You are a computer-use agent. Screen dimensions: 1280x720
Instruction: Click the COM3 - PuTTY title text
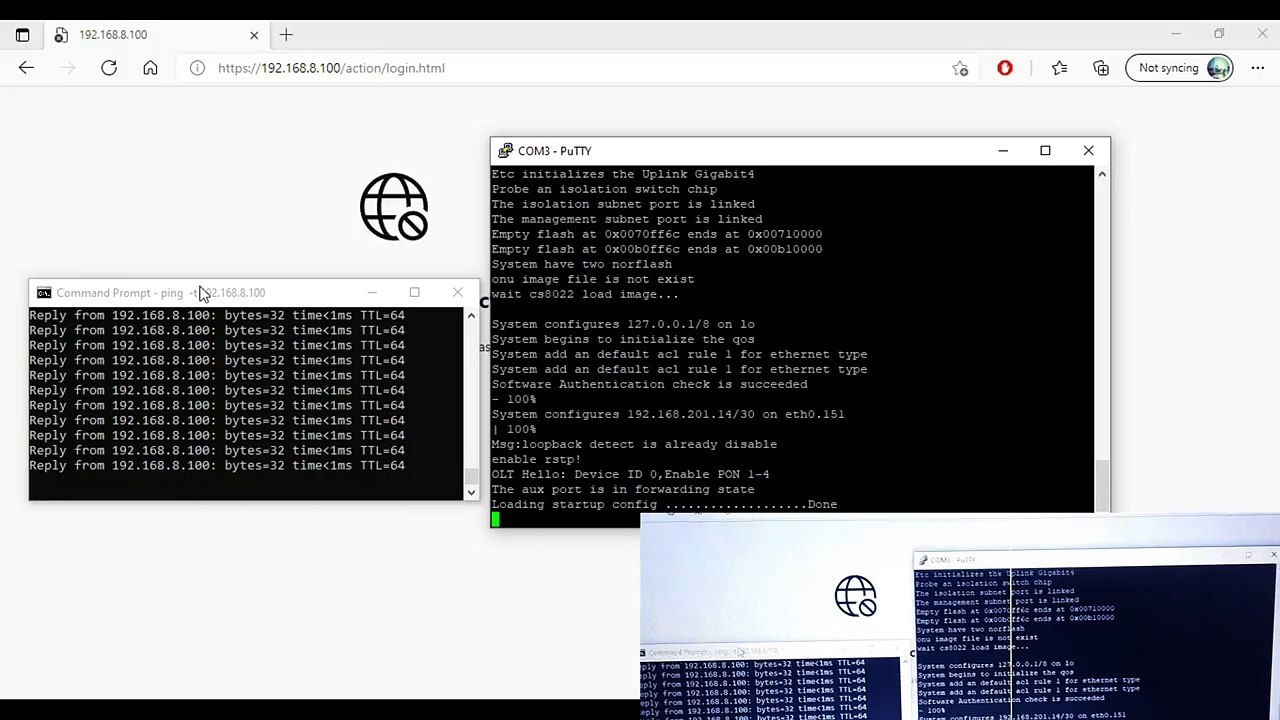click(x=554, y=151)
